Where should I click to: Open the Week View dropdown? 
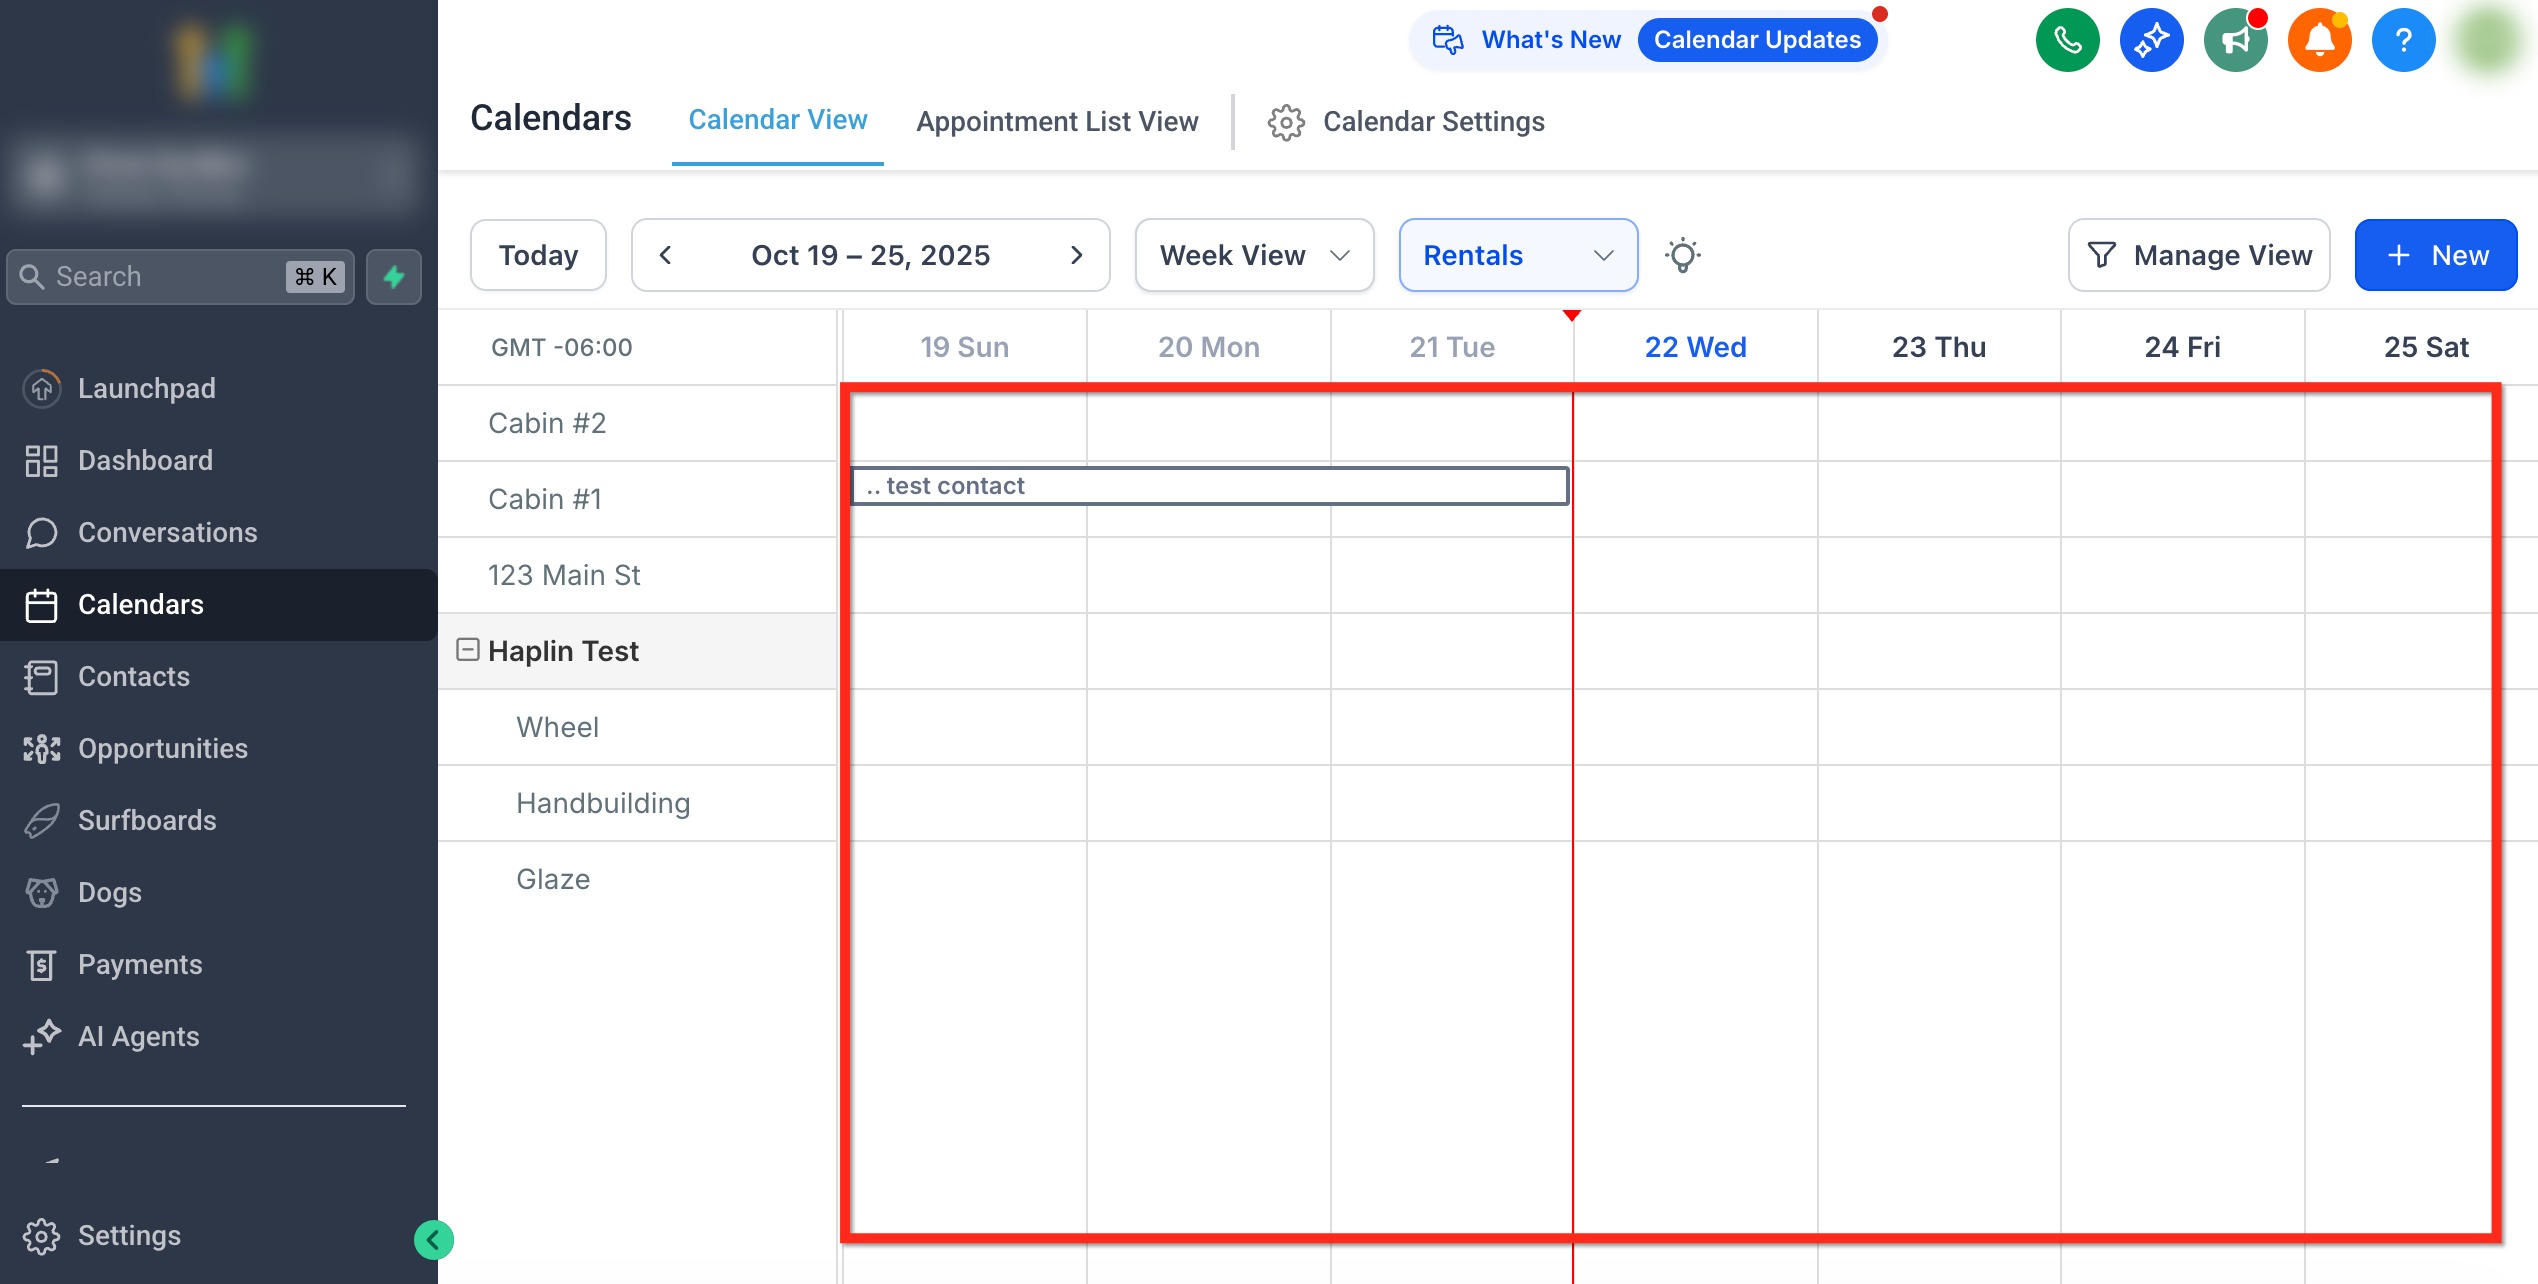coord(1254,255)
